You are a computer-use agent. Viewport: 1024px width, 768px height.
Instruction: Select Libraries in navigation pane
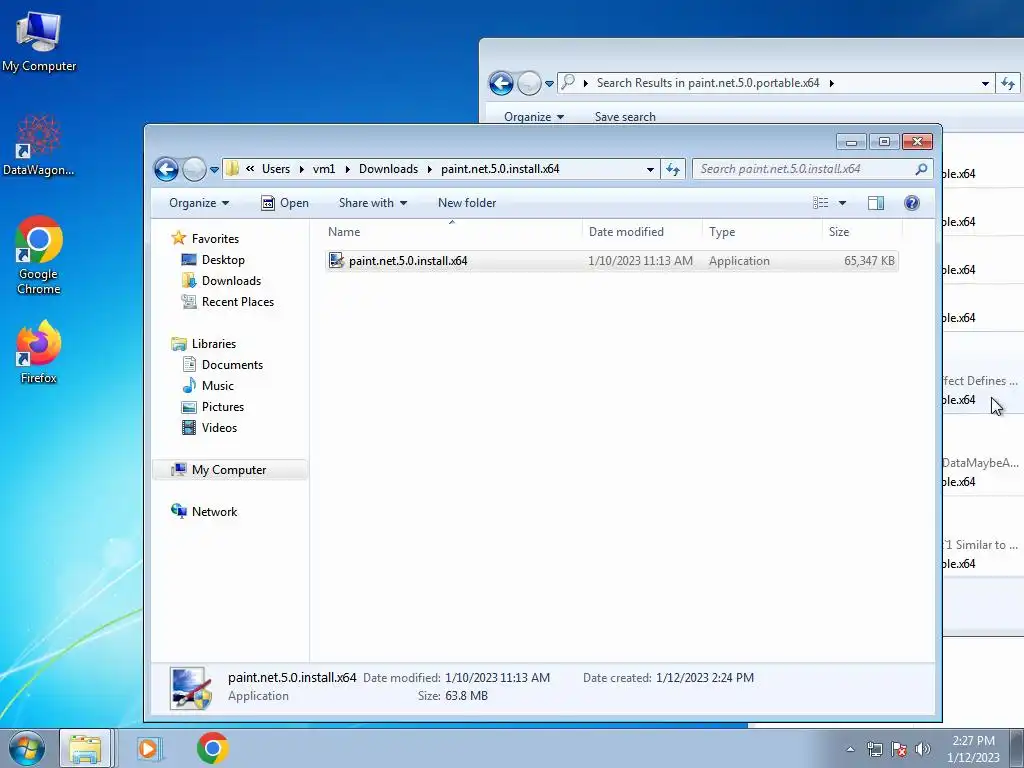click(x=214, y=344)
